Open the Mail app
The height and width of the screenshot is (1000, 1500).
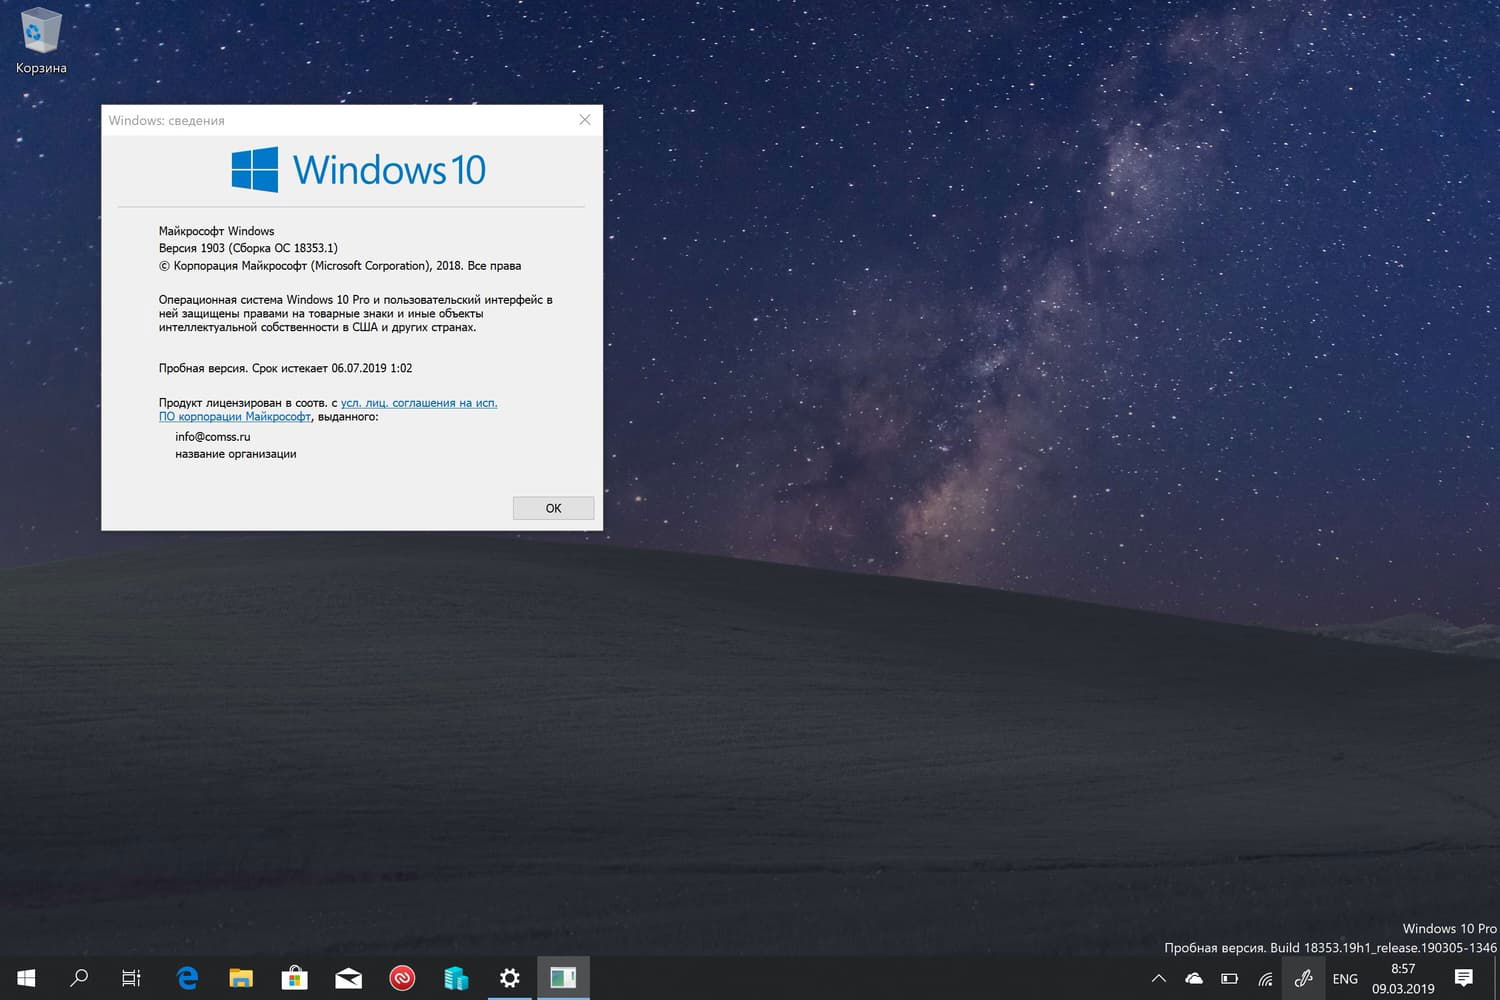point(348,978)
